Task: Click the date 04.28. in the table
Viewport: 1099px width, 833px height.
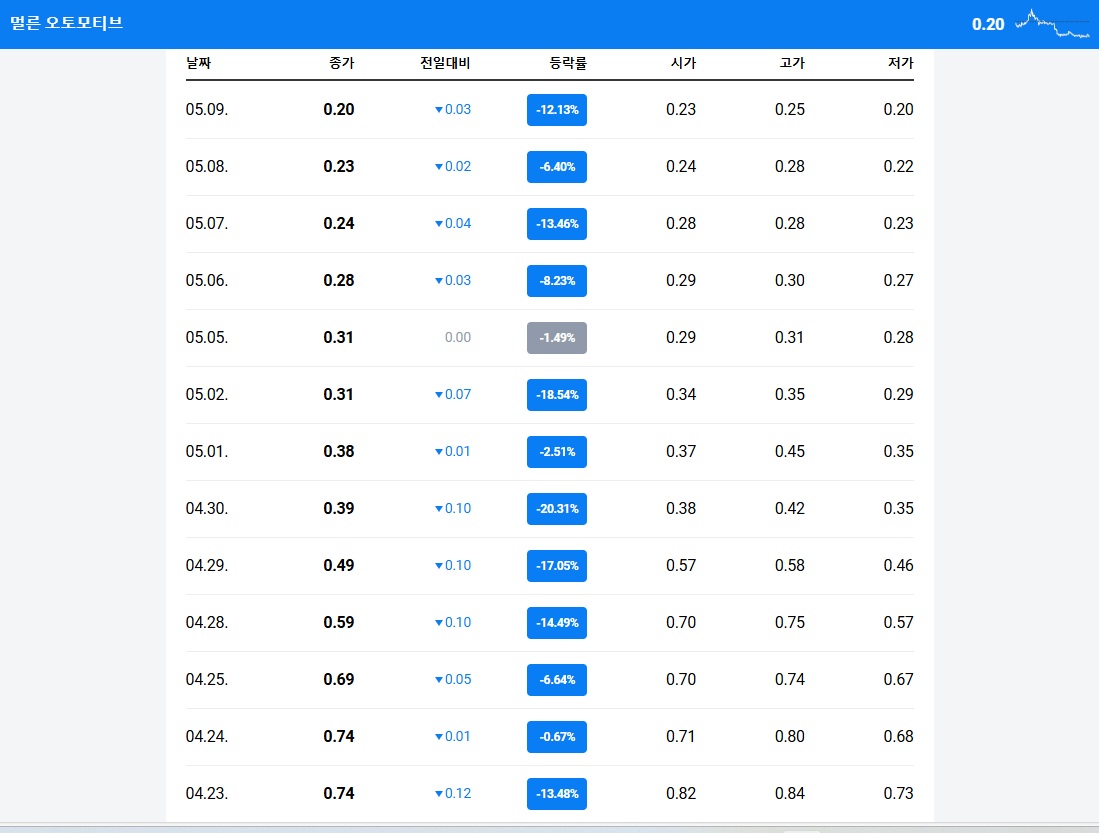Action: click(x=207, y=623)
